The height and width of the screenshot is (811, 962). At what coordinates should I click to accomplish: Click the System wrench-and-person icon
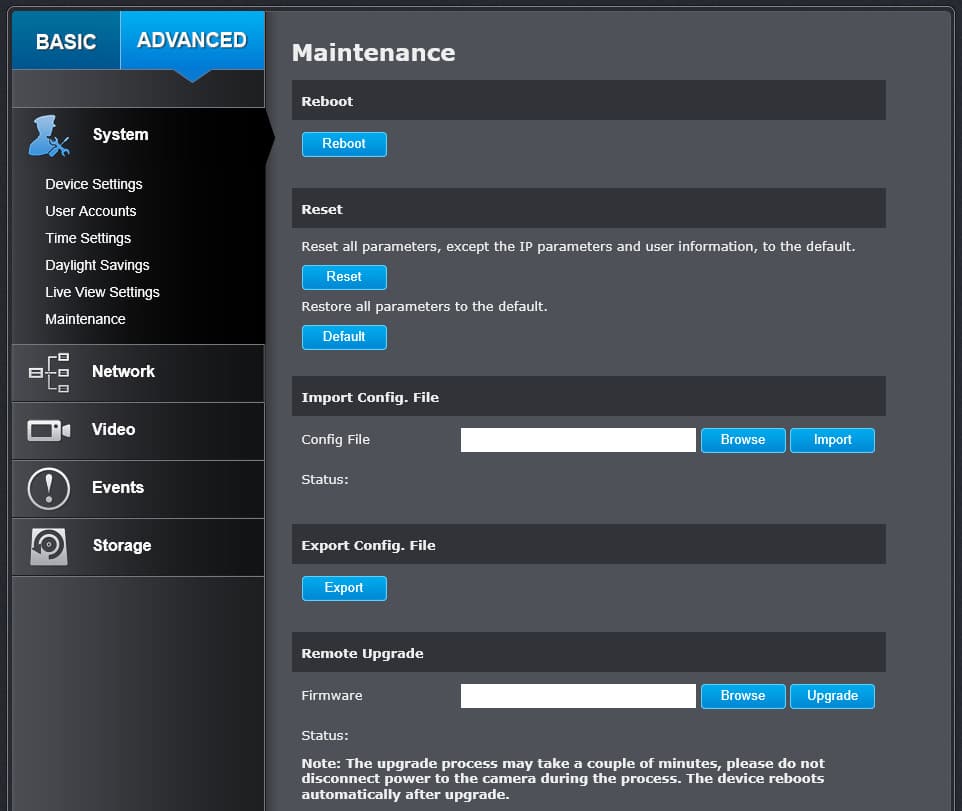coord(49,136)
